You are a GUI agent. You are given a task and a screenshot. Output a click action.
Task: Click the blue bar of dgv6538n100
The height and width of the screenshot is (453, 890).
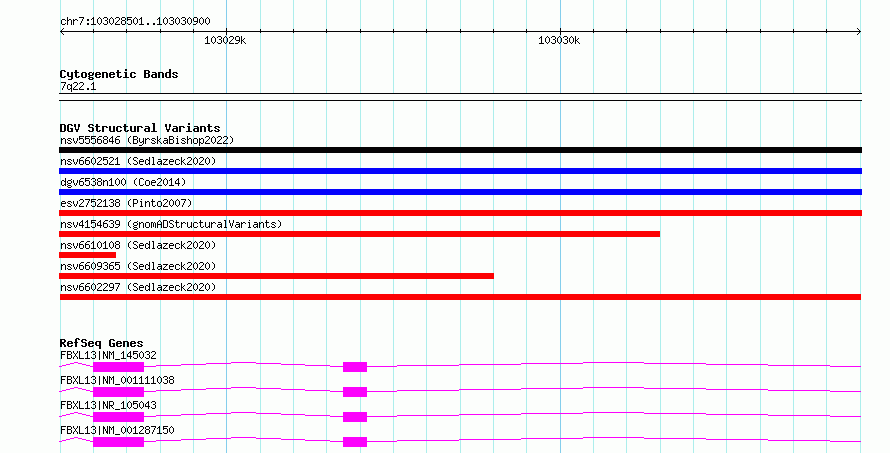460,192
